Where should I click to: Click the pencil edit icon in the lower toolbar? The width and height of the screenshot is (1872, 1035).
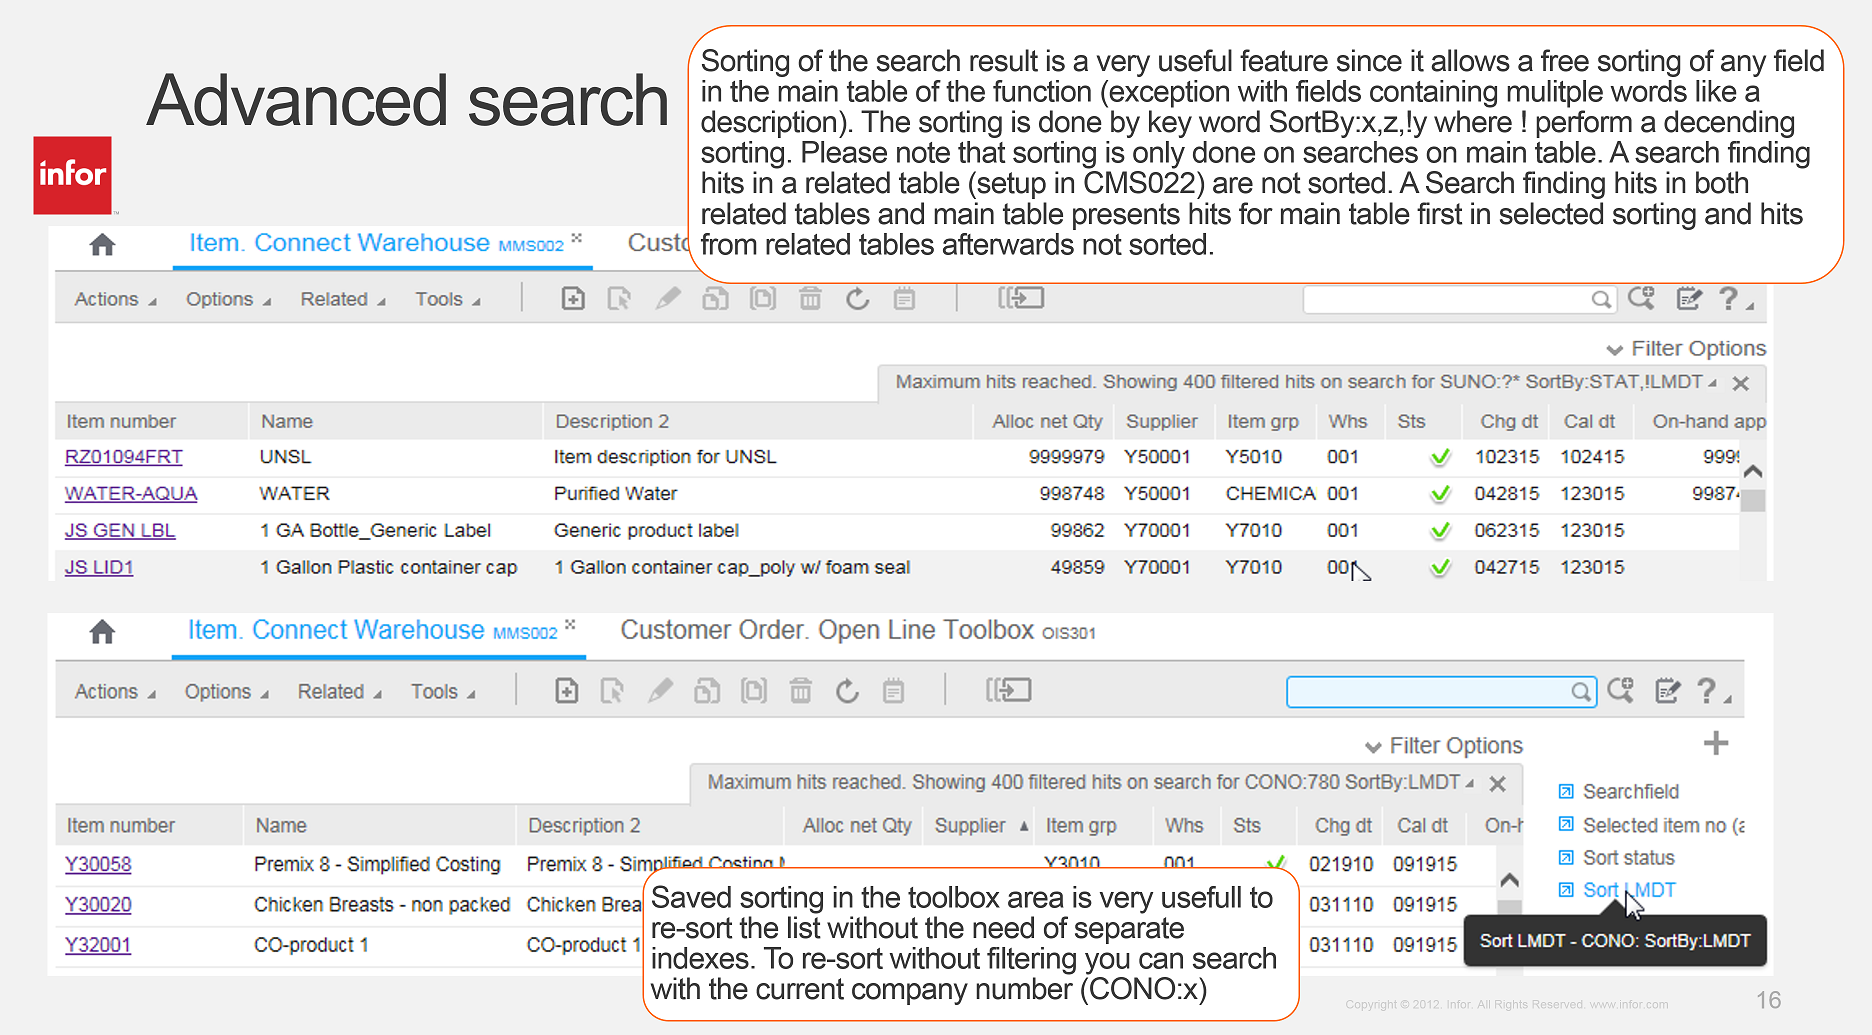(660, 691)
